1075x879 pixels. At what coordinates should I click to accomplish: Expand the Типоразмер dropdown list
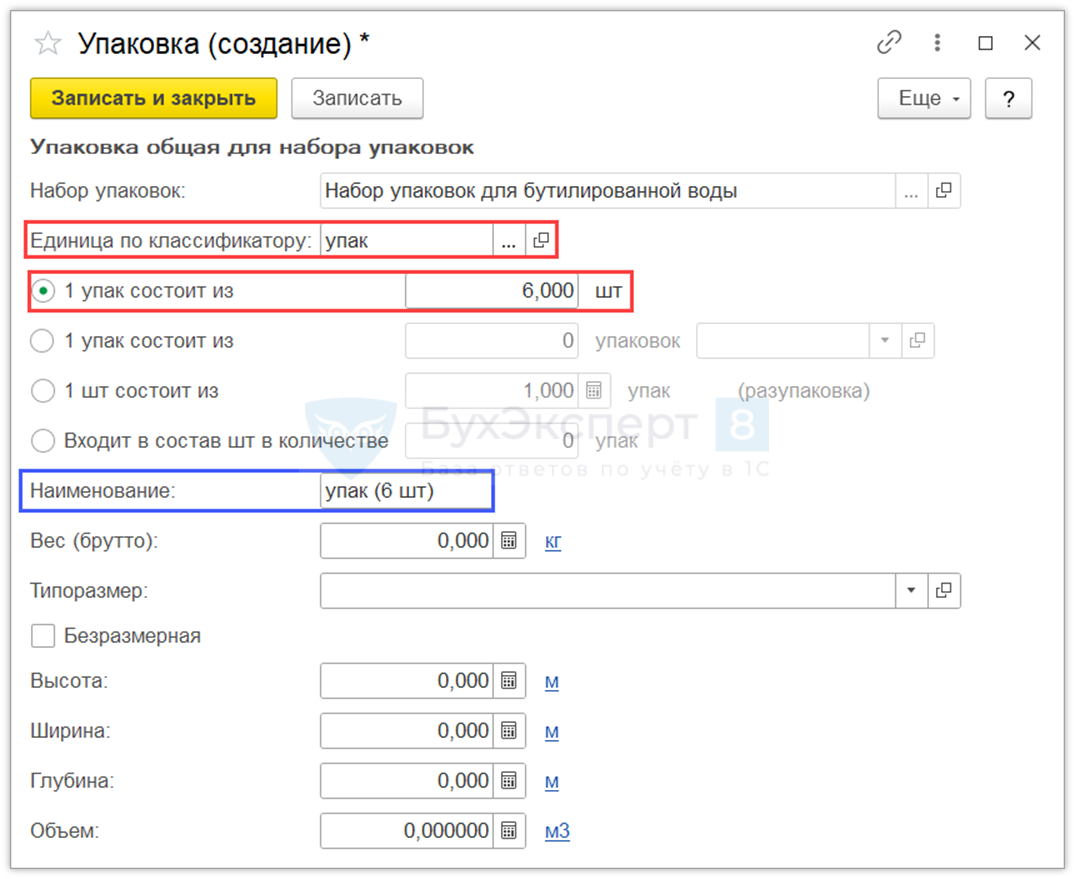[911, 591]
